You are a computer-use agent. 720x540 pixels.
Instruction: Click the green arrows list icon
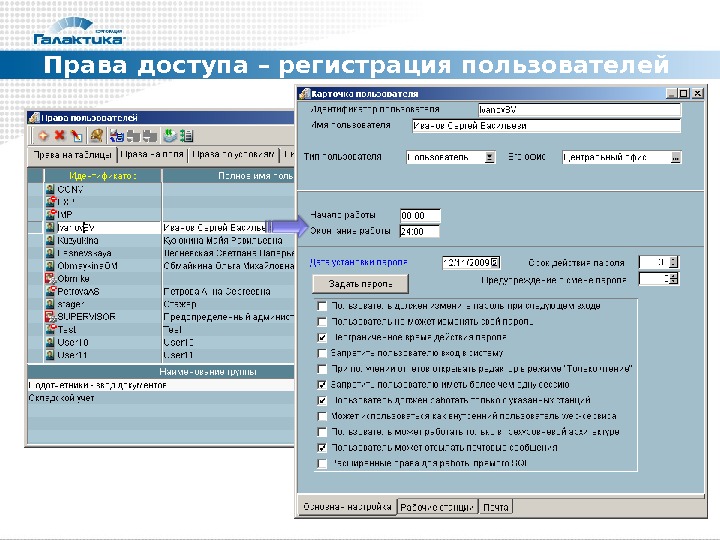click(186, 136)
